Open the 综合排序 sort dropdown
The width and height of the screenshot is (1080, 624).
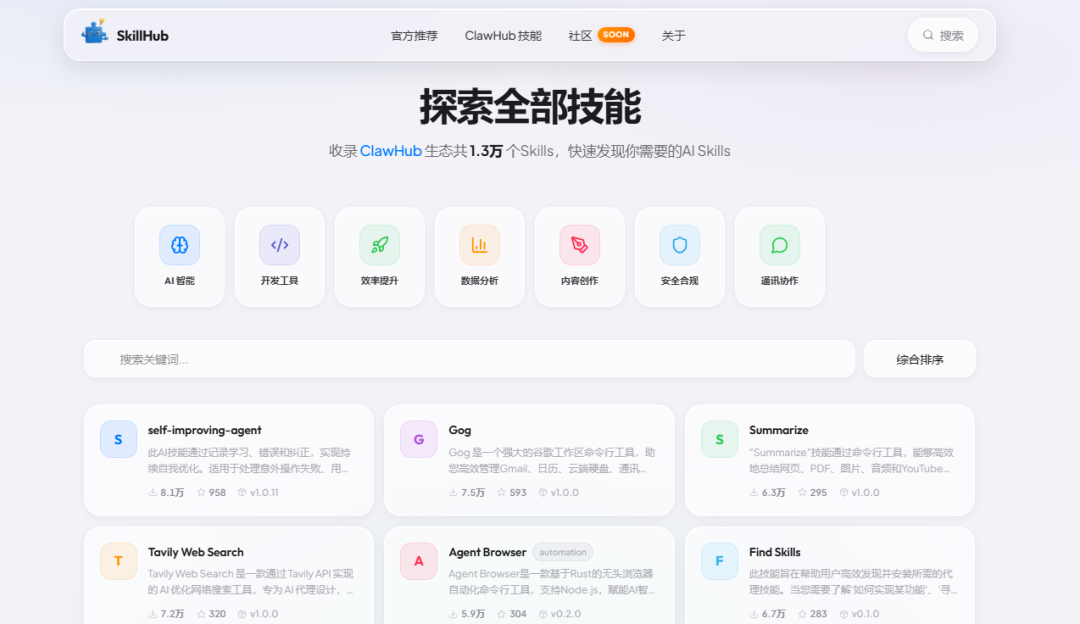[920, 359]
